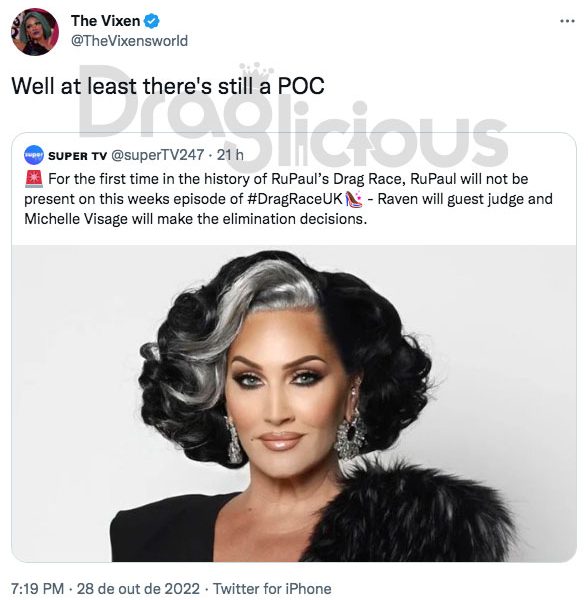588x600 pixels.
Task: Open the SUPER TV account name
Action: [77, 156]
